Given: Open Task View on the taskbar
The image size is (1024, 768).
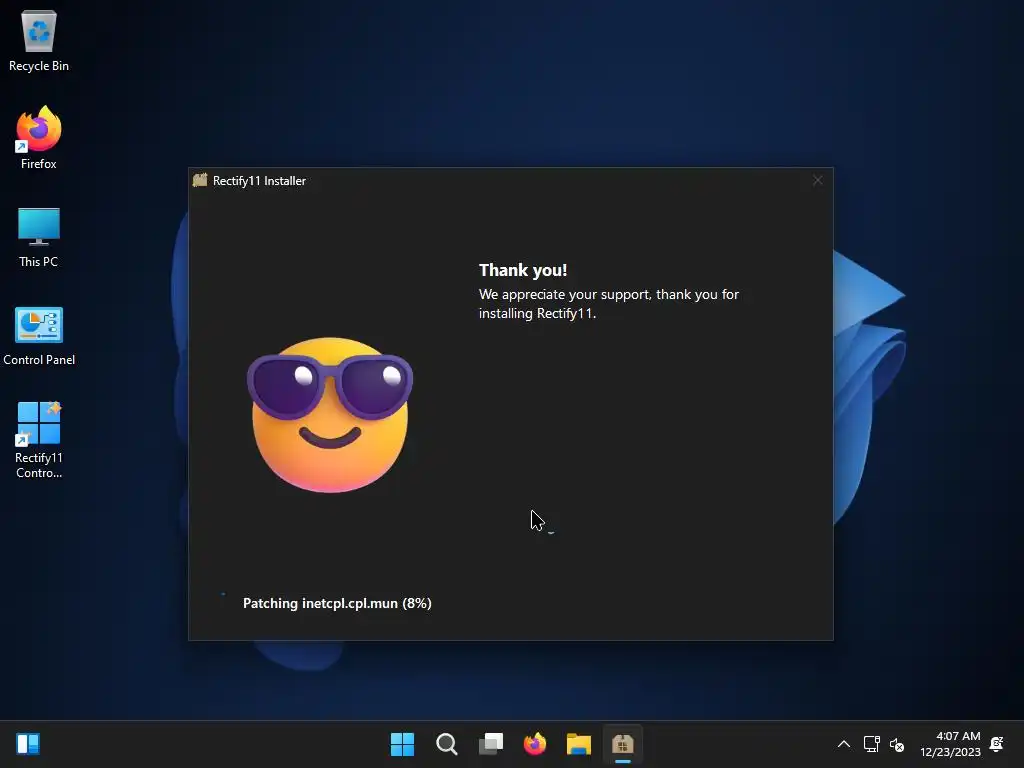Looking at the screenshot, I should (491, 744).
